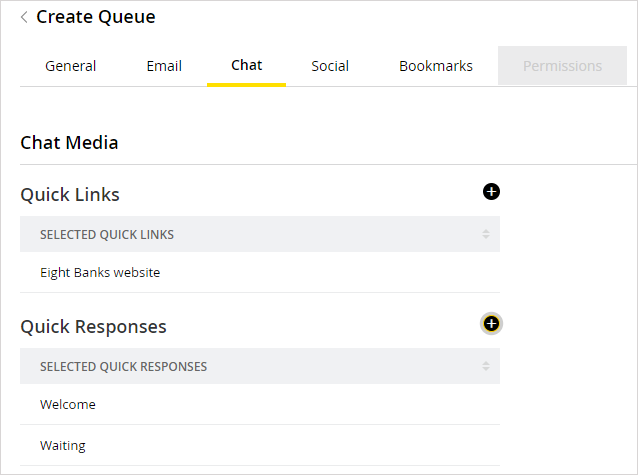Click the Chat Media heading
The image size is (638, 475).
(69, 143)
